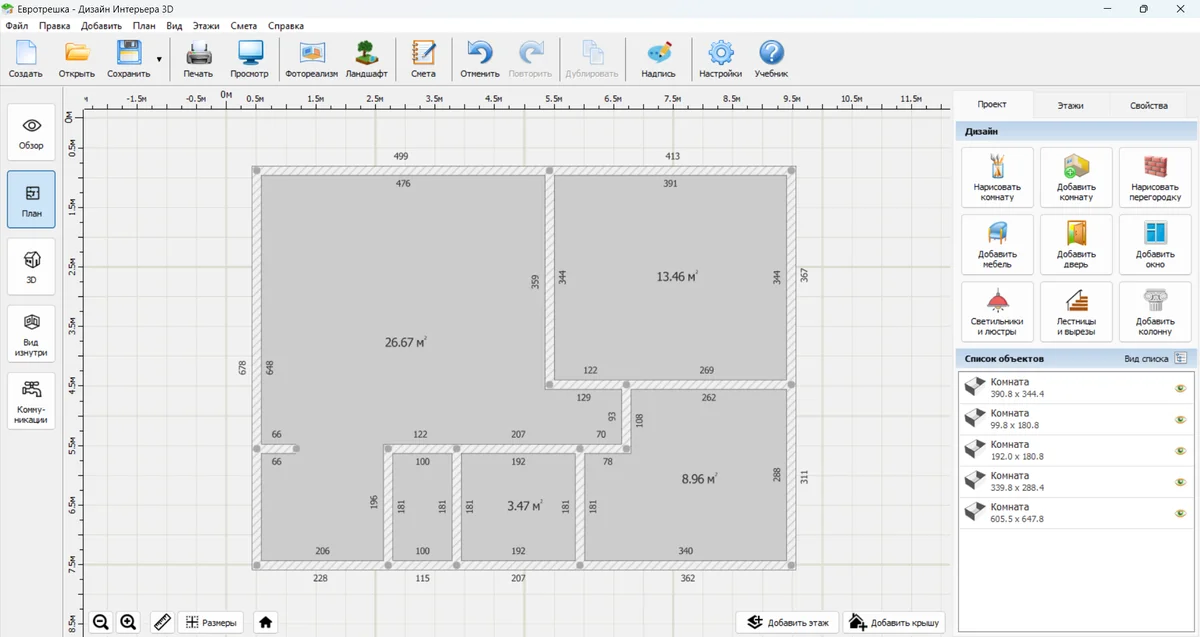Image resolution: width=1200 pixels, height=637 pixels.
Task: Click the ruler measurement tool icon
Action: 162,622
